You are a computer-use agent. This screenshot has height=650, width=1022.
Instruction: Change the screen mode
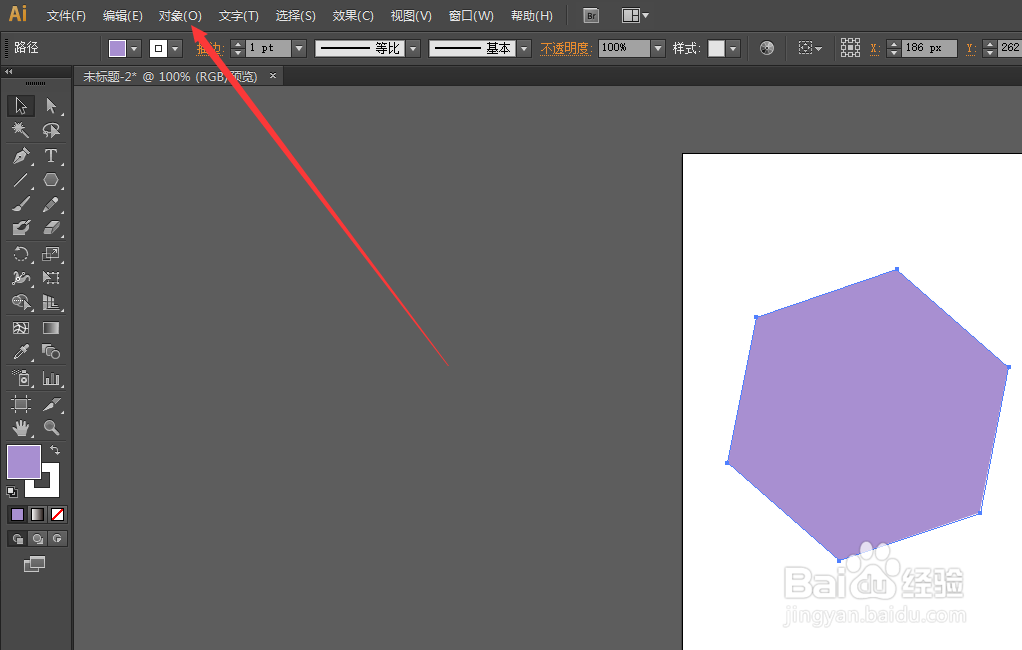click(35, 564)
